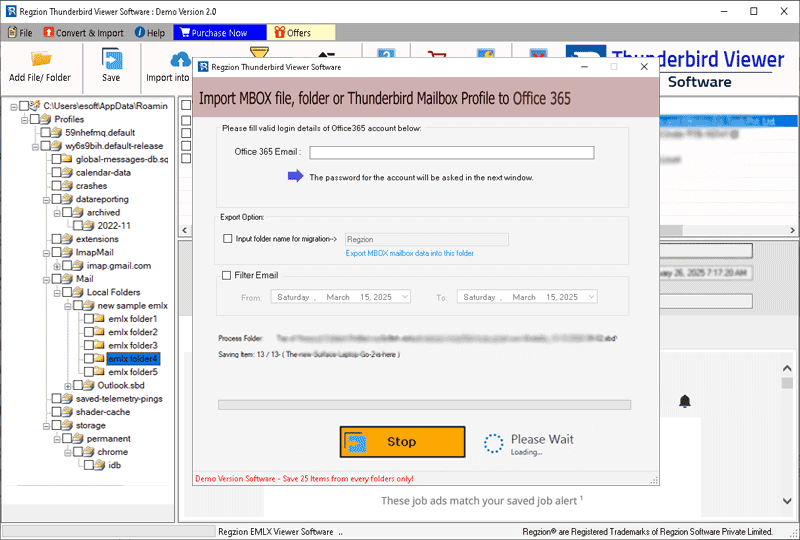The height and width of the screenshot is (540, 800).
Task: Click the message list scroll-left arrow
Action: (185, 230)
